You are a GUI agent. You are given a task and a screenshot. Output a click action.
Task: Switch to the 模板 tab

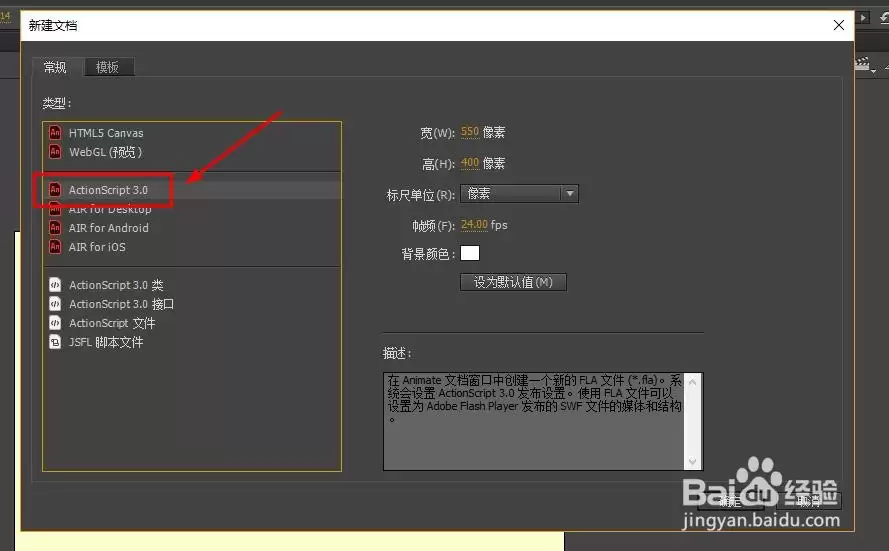tap(108, 67)
